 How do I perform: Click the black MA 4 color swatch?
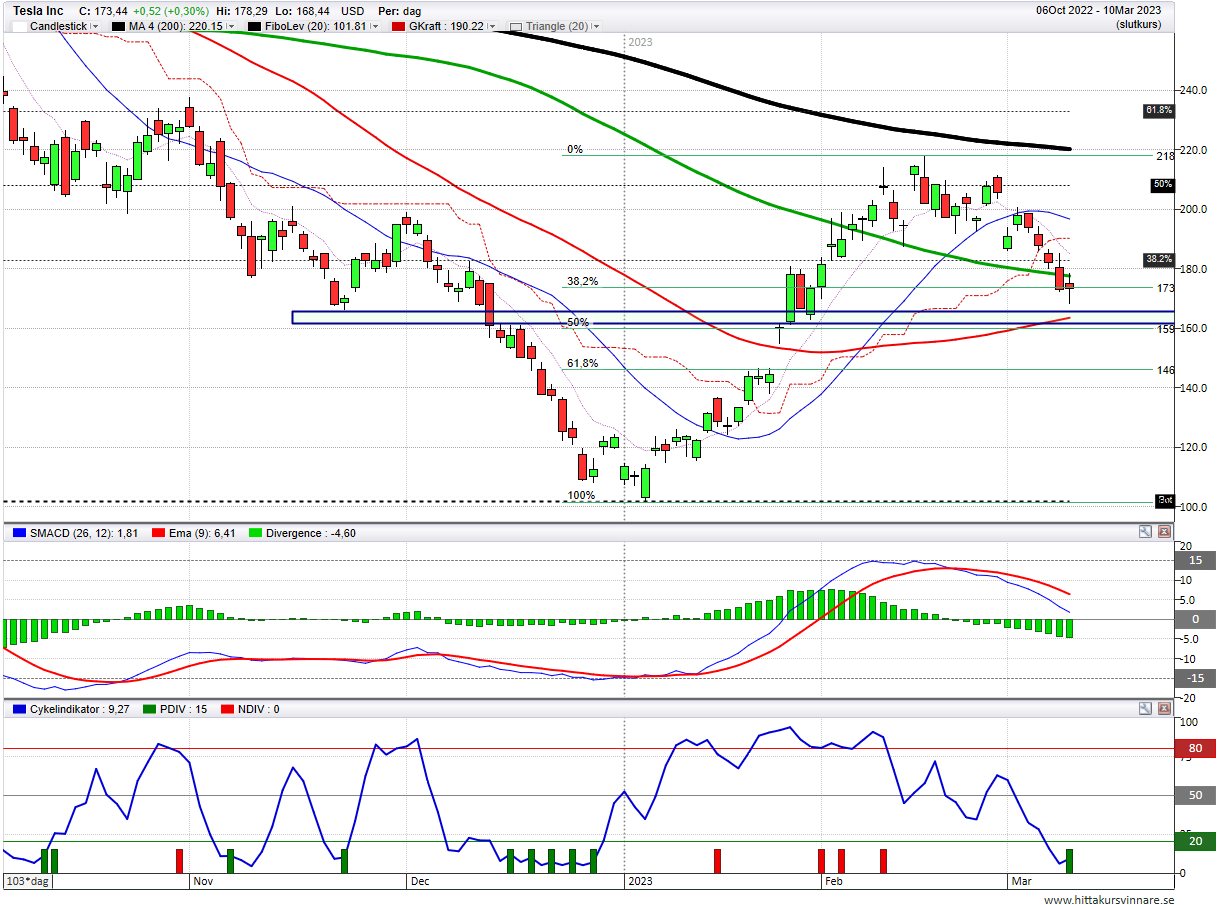click(x=119, y=26)
